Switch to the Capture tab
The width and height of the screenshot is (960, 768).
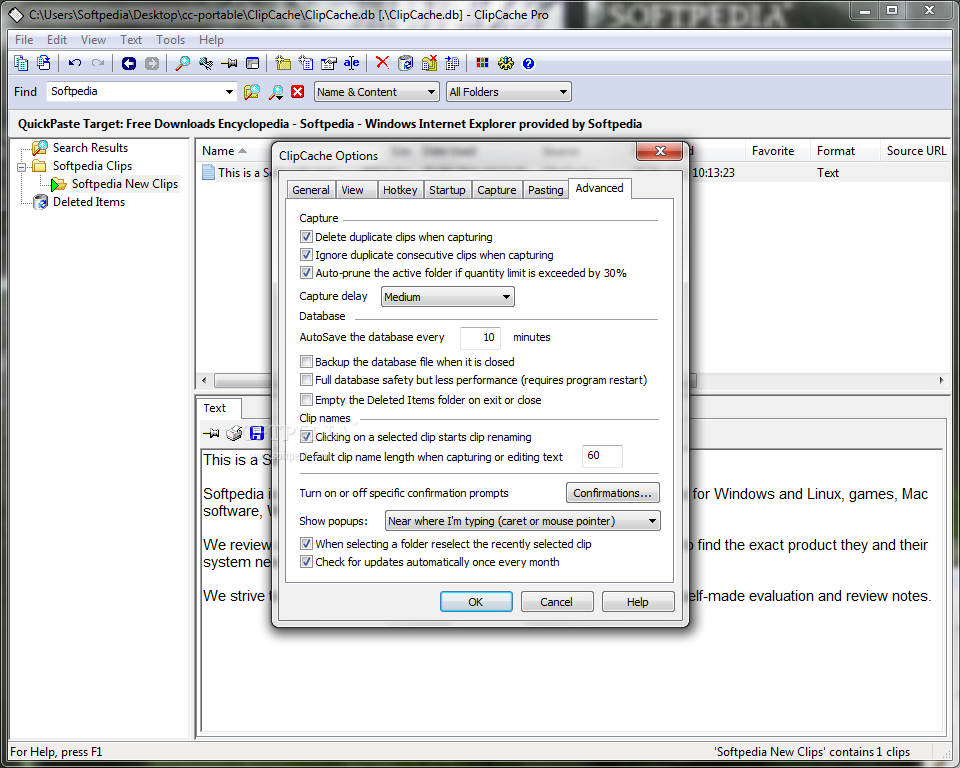[x=497, y=190]
